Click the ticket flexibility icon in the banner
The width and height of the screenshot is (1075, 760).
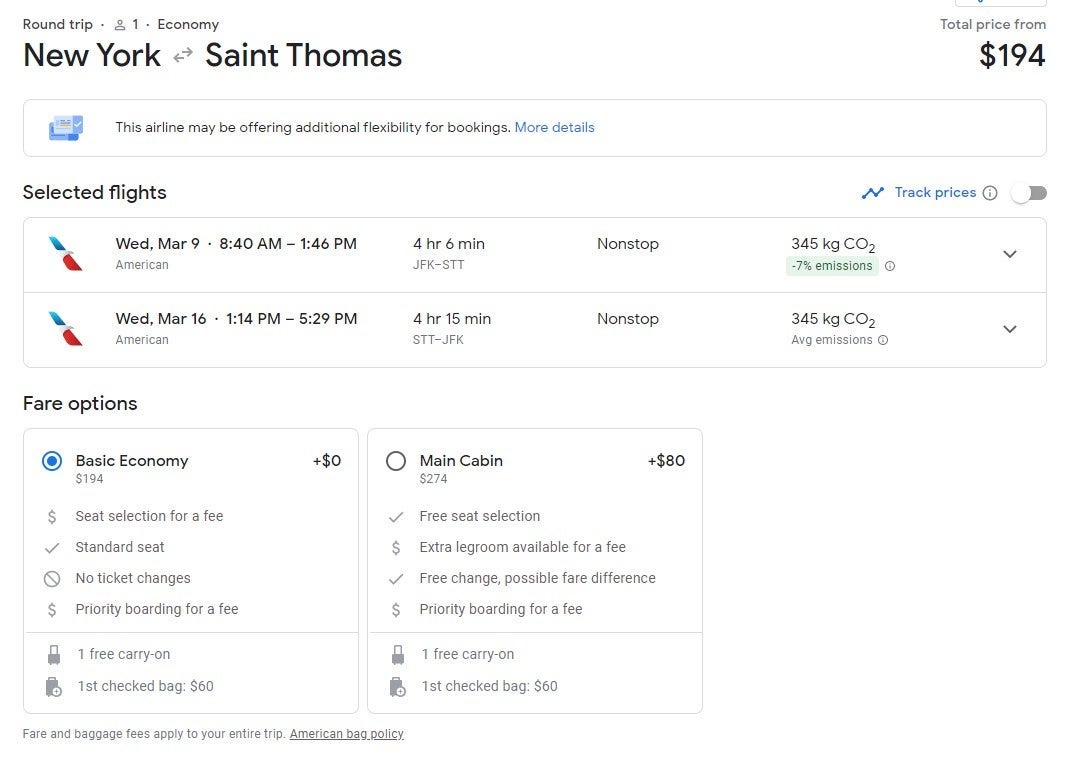[66, 128]
